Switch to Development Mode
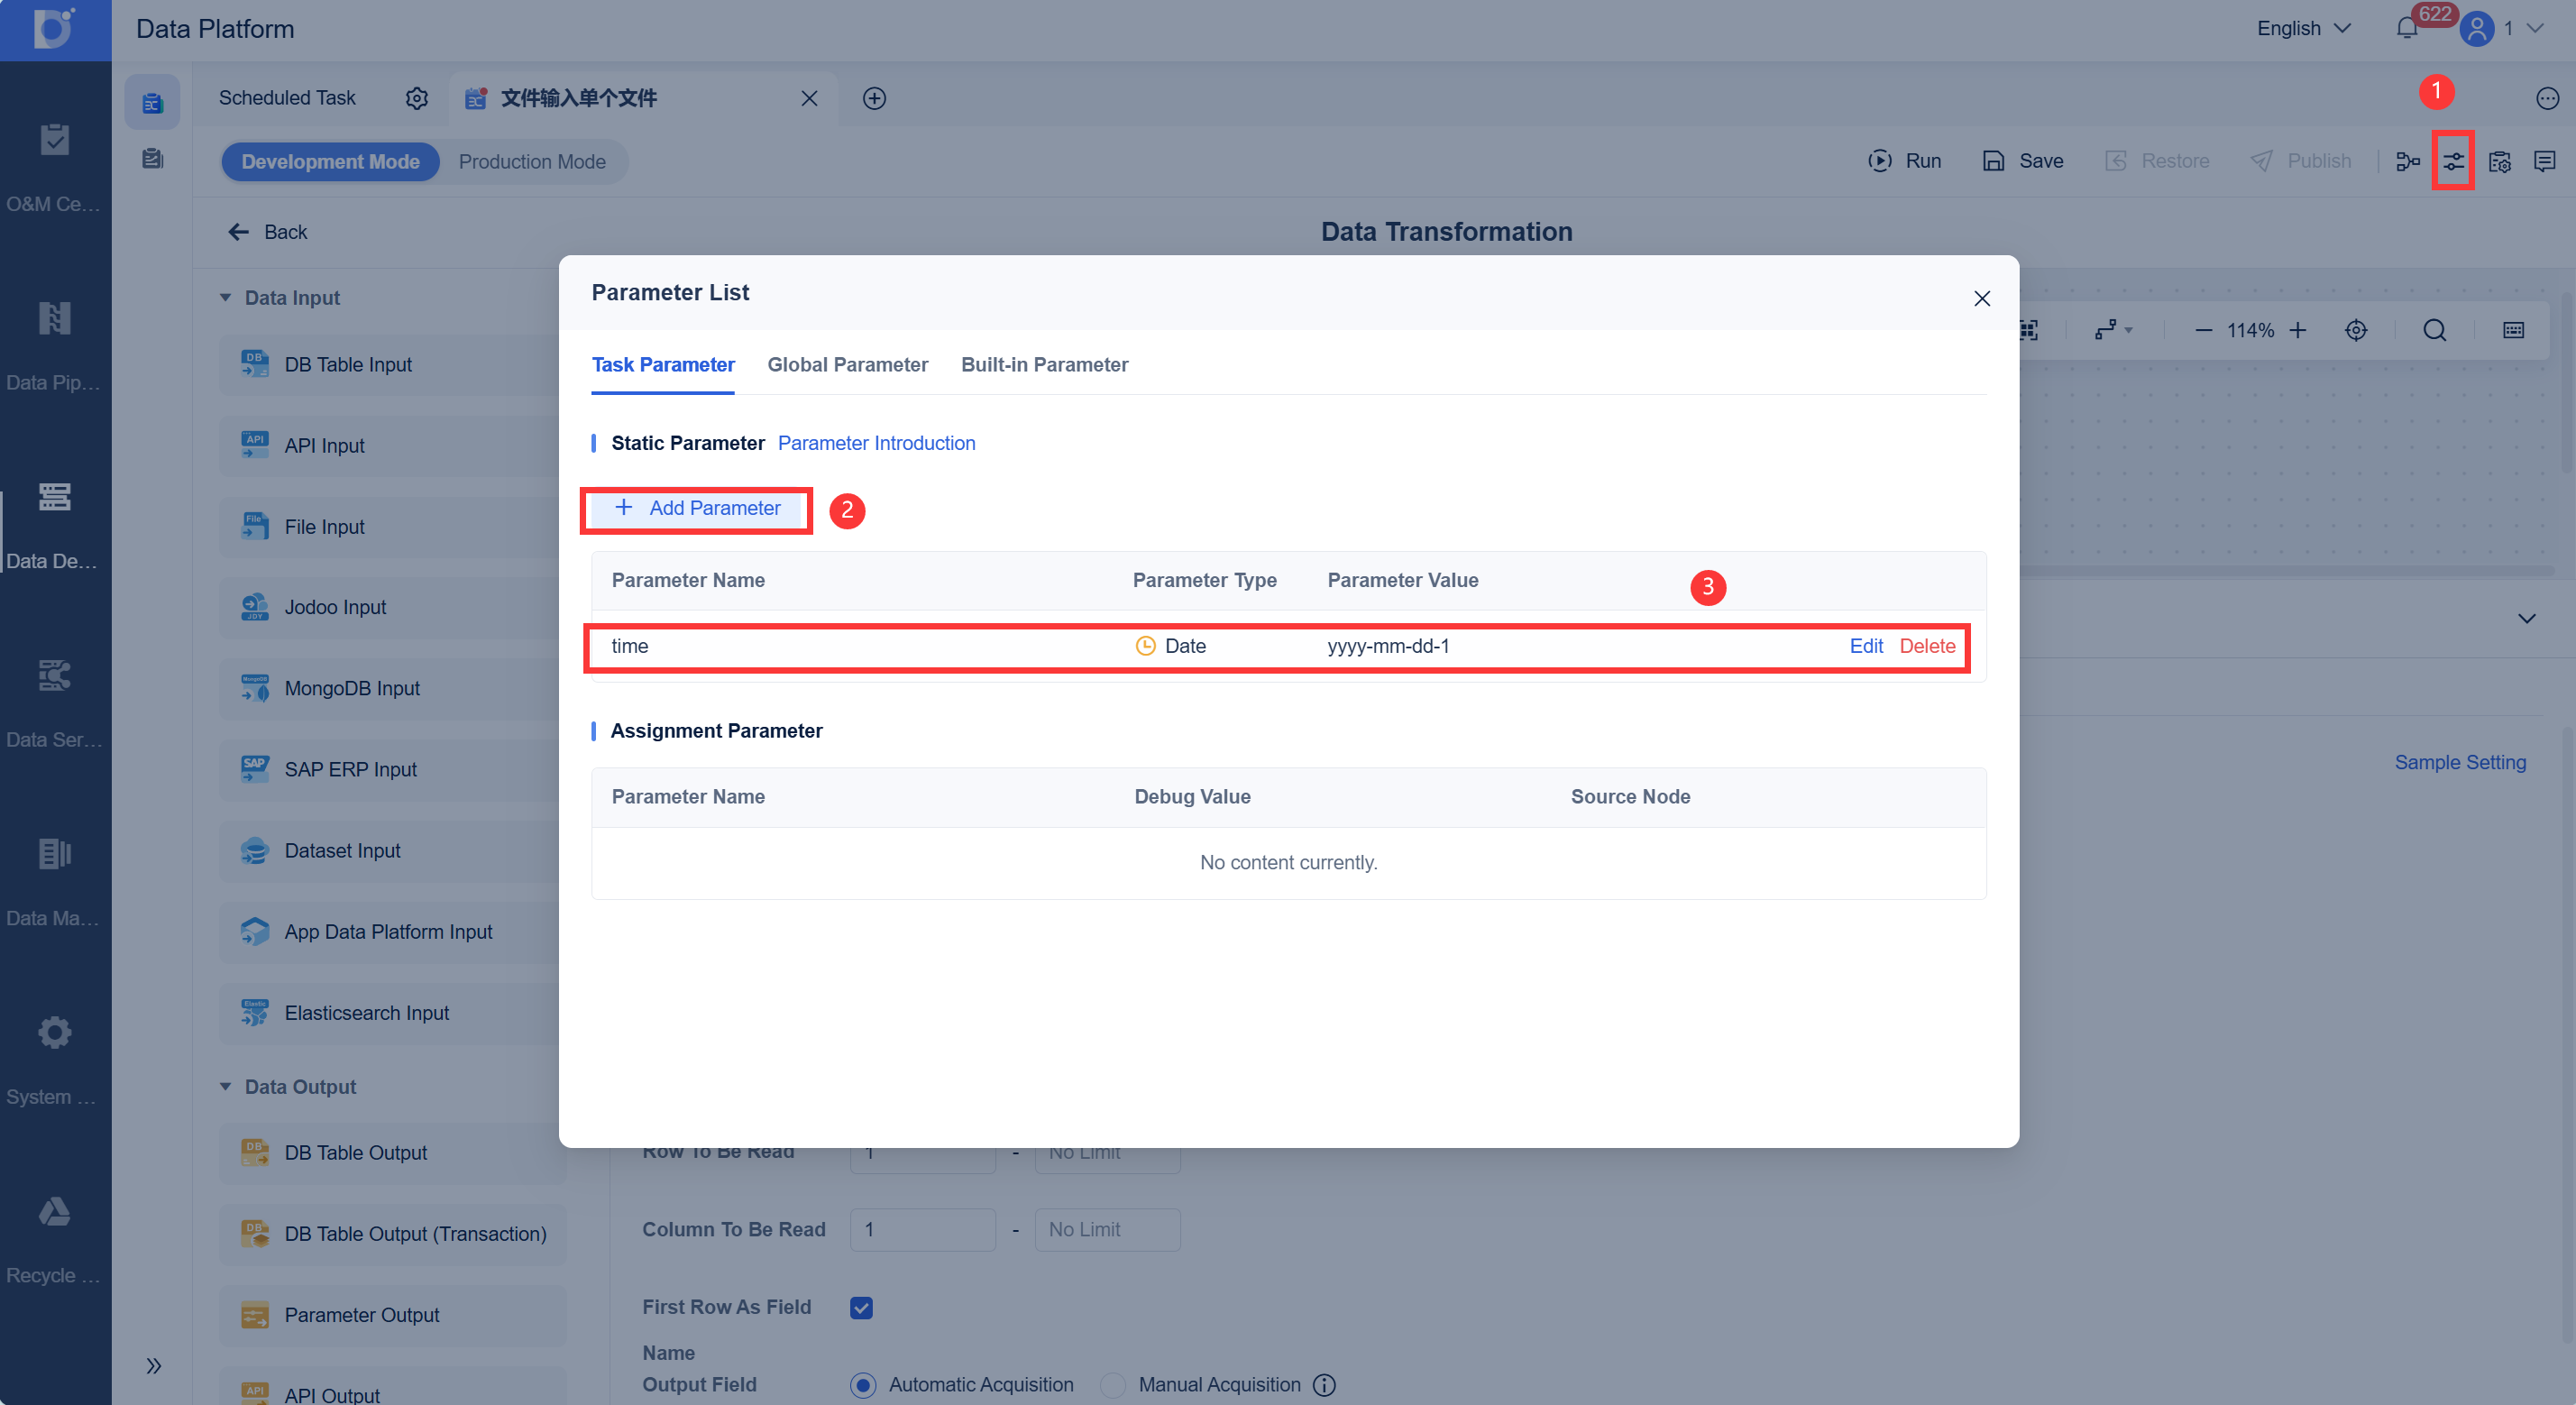This screenshot has height=1405, width=2576. coord(330,161)
